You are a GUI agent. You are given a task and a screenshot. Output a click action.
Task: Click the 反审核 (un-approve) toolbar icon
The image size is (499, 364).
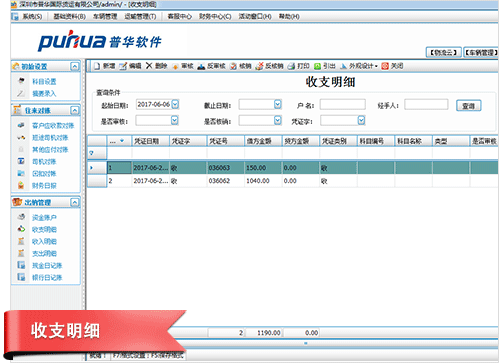click(201, 66)
